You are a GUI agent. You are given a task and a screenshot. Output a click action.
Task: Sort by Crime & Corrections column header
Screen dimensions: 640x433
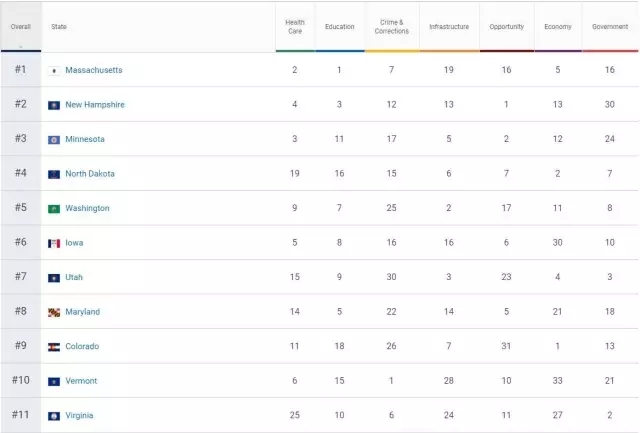[392, 27]
